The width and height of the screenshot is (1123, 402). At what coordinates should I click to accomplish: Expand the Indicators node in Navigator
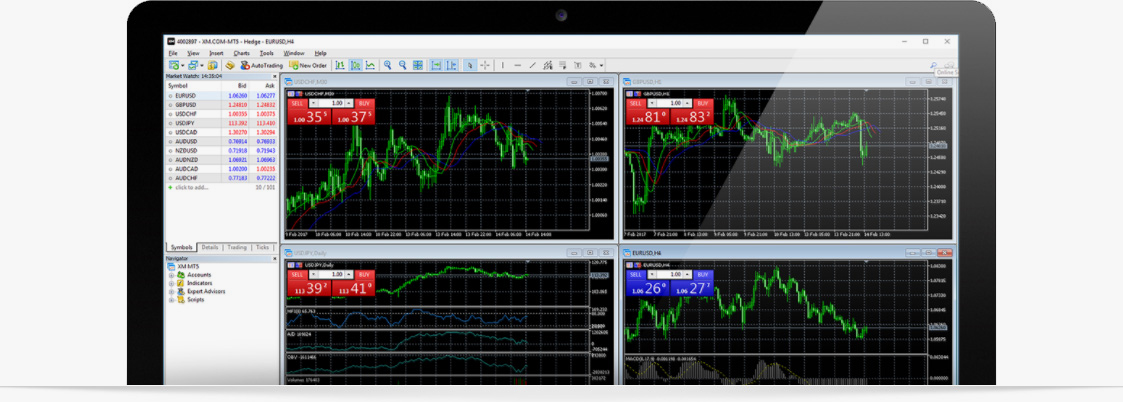(x=171, y=283)
